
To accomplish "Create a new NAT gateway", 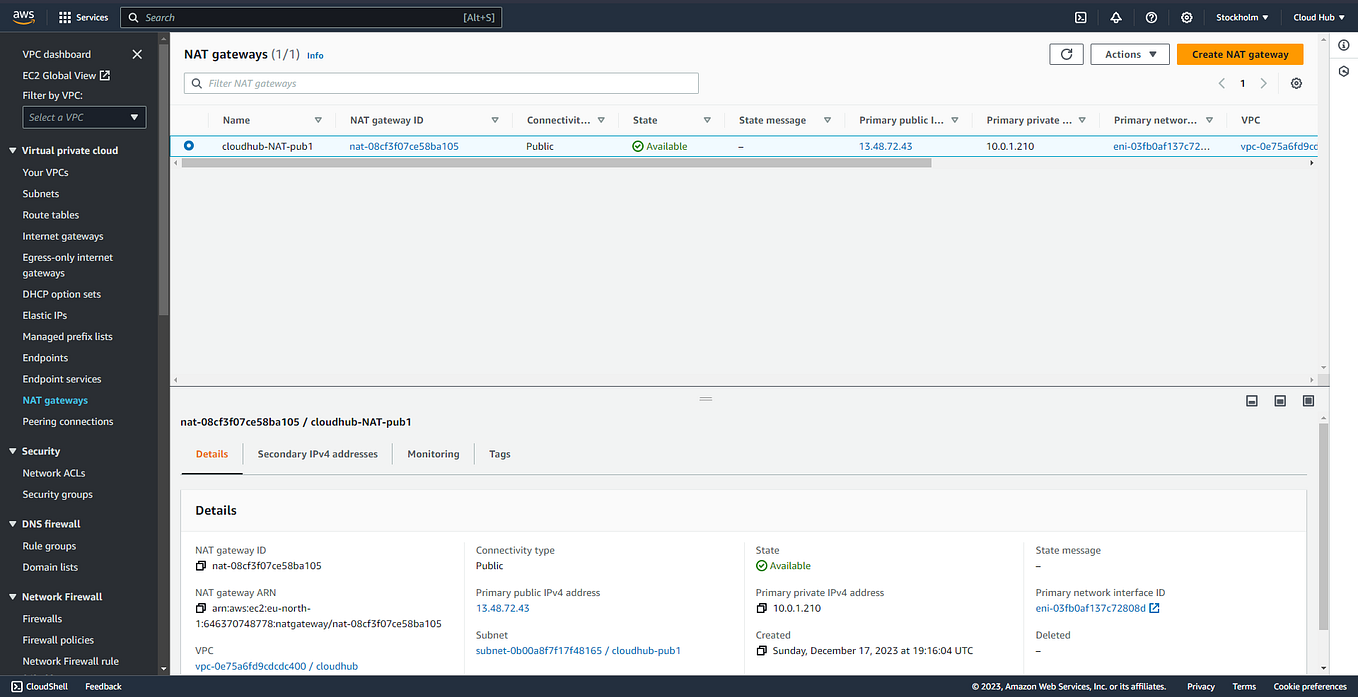I will [x=1239, y=54].
